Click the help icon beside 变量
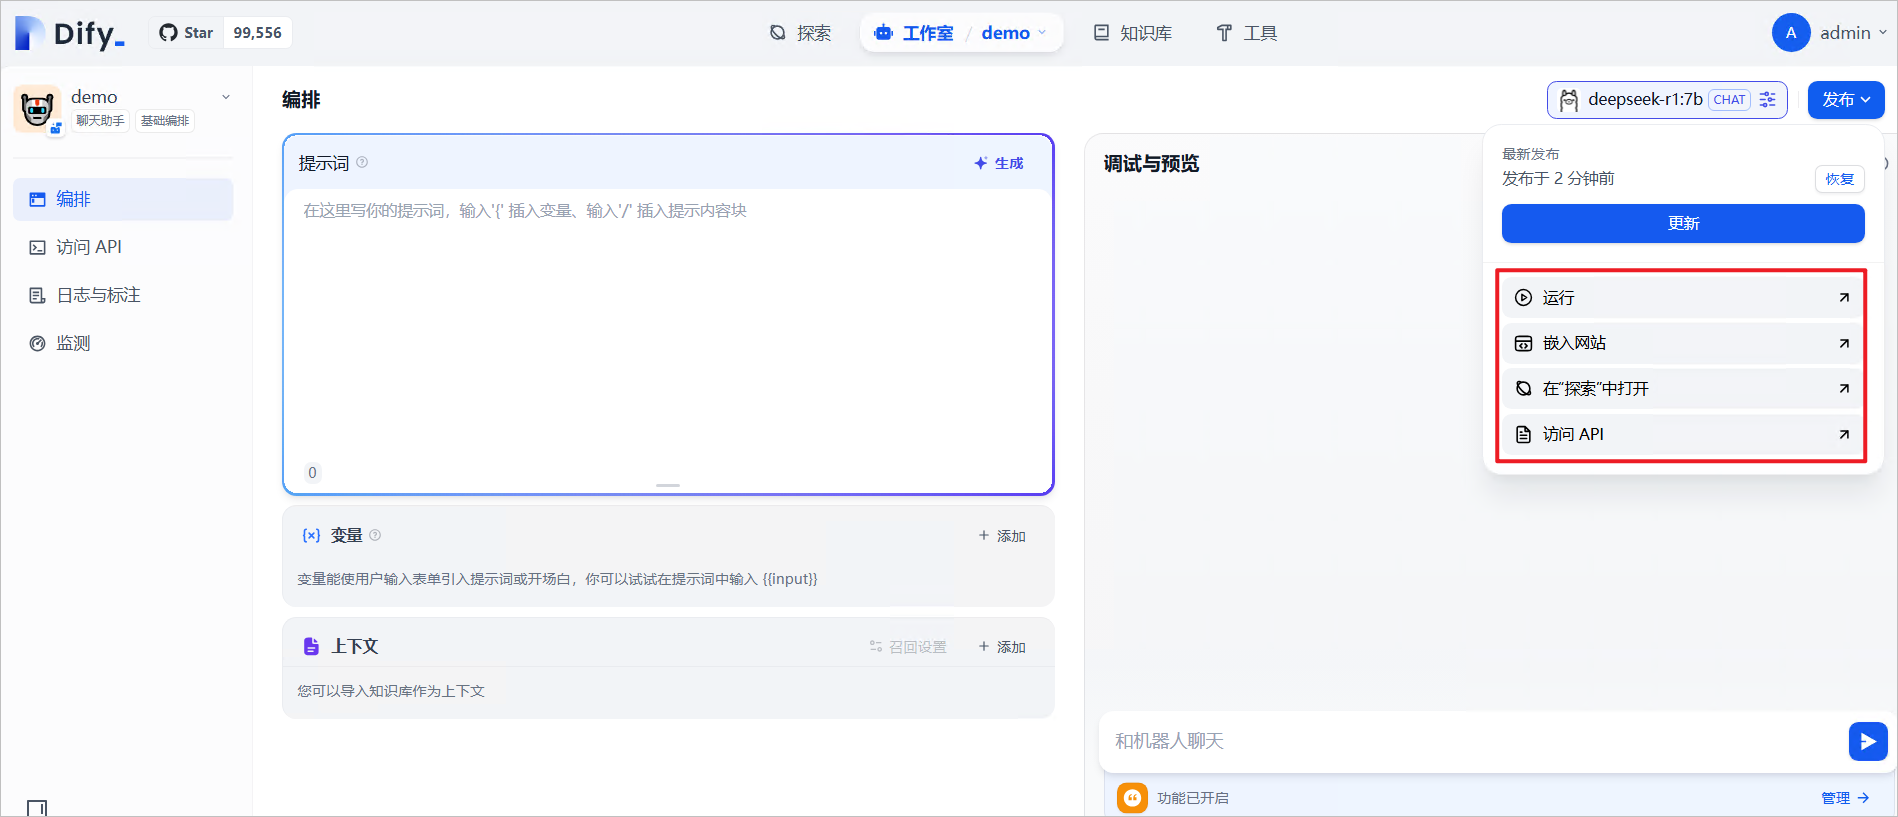Screen dimensions: 1898x817 pos(375,535)
